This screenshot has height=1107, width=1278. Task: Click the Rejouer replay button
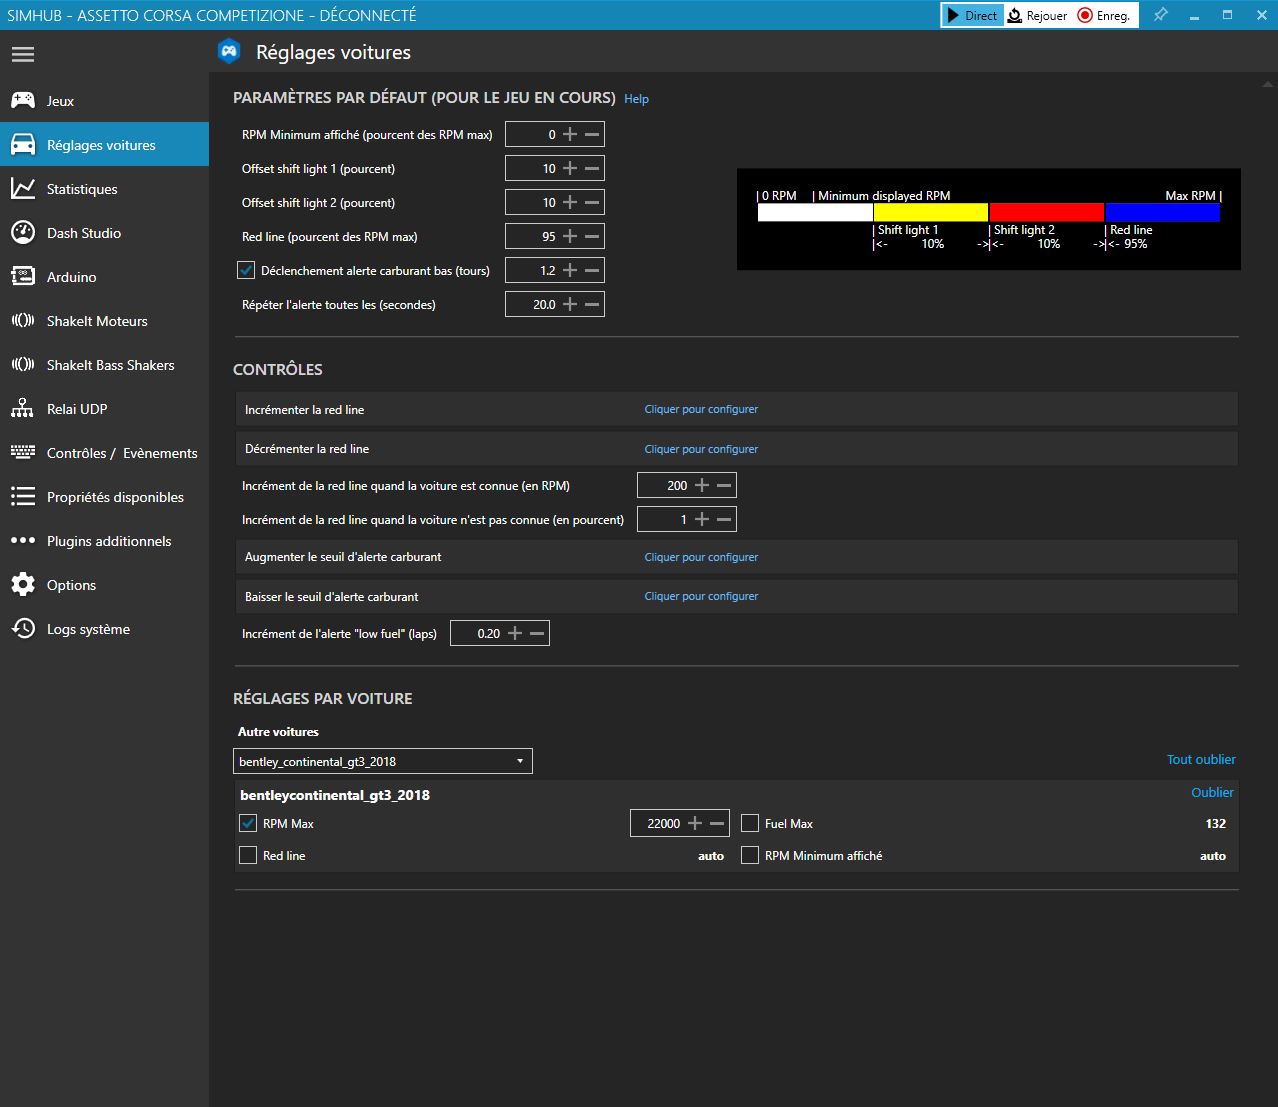coord(1037,15)
